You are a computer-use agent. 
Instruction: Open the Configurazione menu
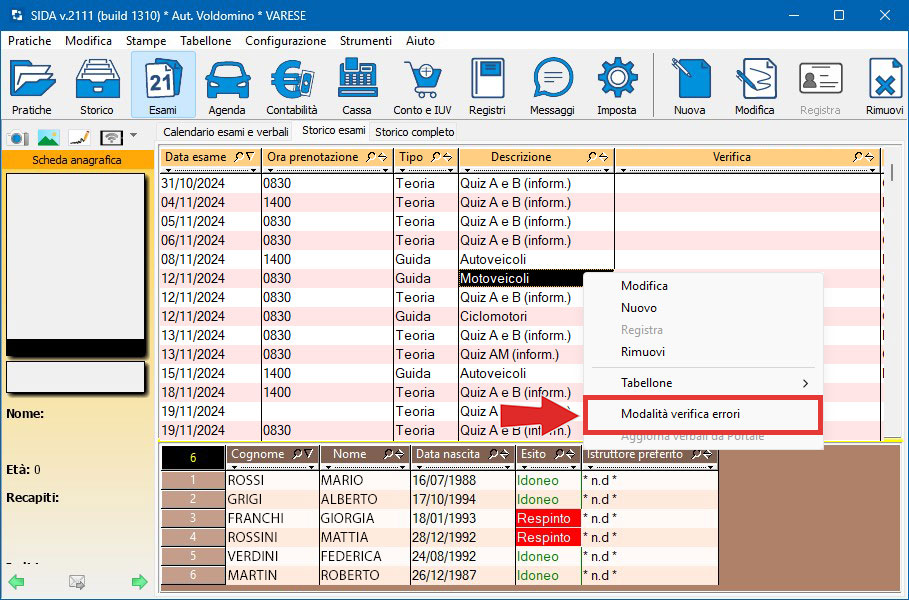285,41
